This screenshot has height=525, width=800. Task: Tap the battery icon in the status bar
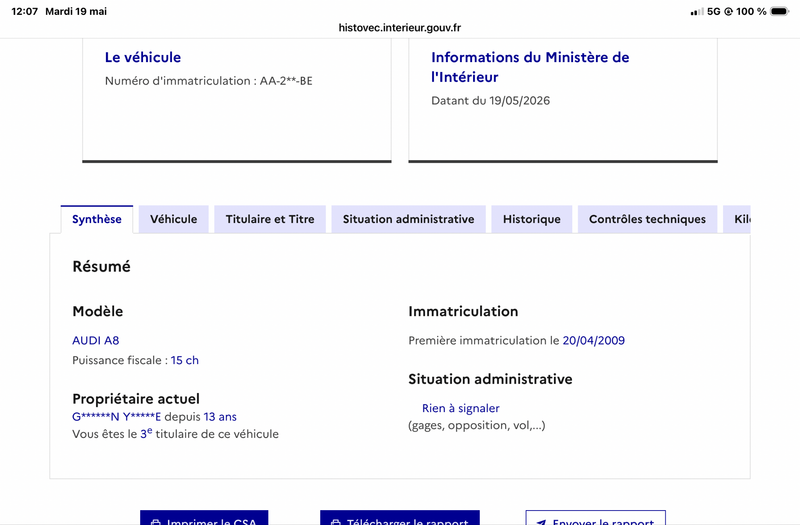pos(780,11)
